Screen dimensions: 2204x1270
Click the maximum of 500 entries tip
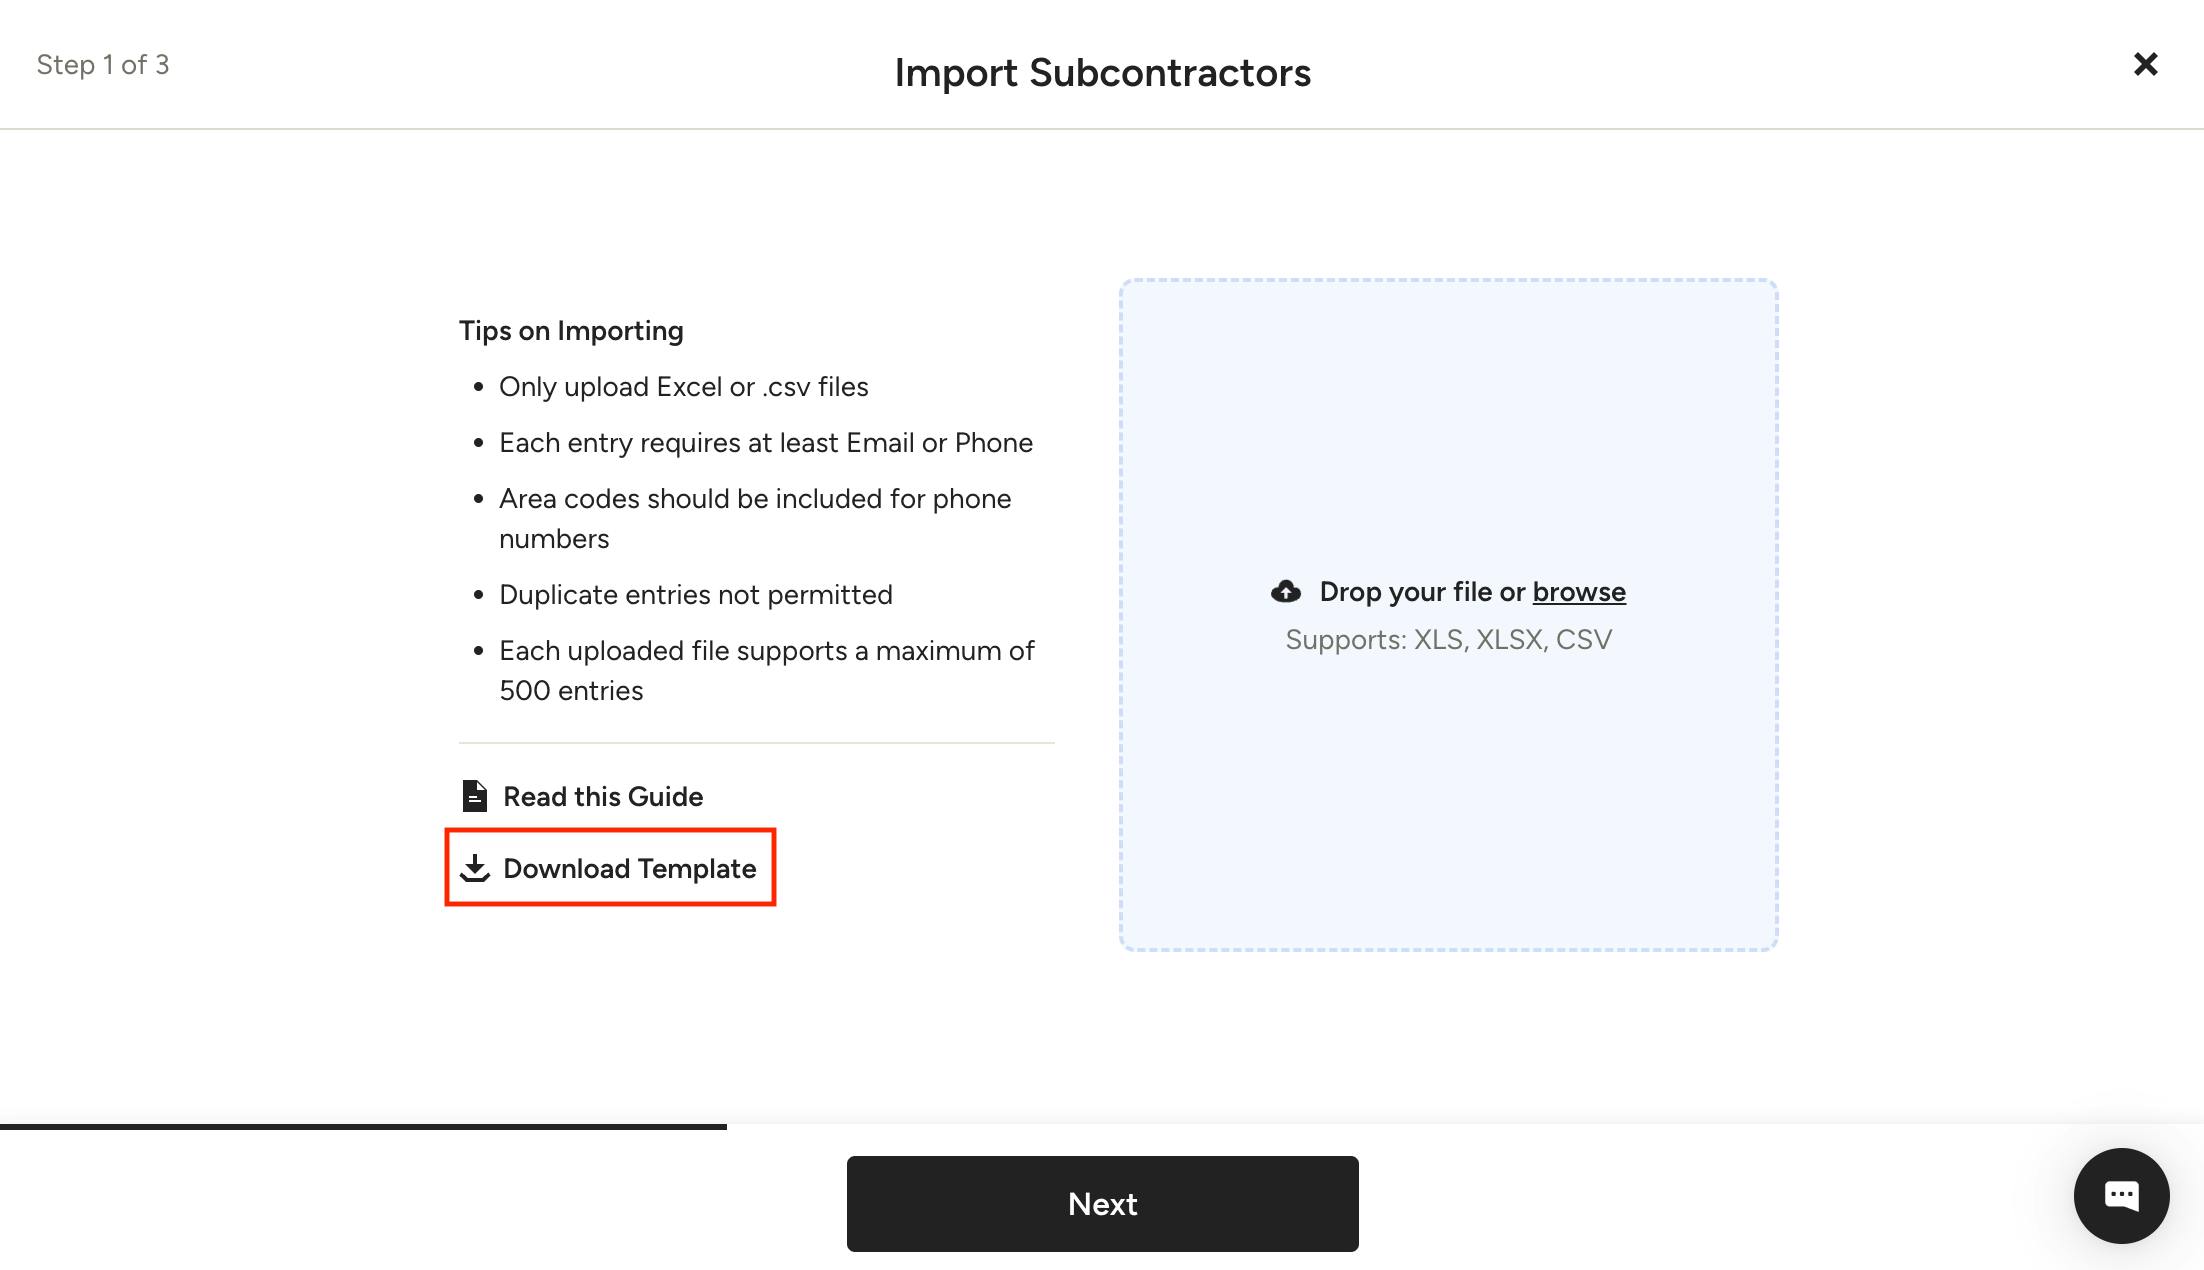(x=765, y=670)
